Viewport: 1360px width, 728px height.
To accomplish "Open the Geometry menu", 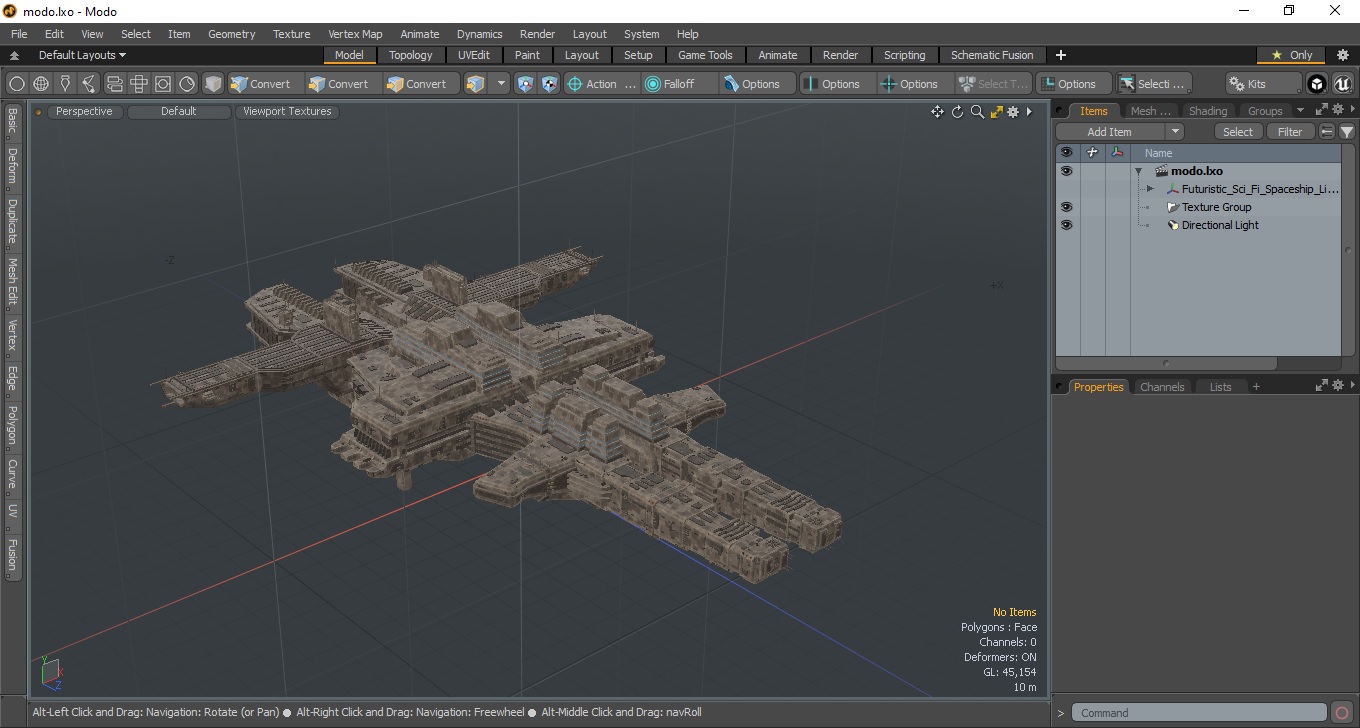I will coord(231,34).
